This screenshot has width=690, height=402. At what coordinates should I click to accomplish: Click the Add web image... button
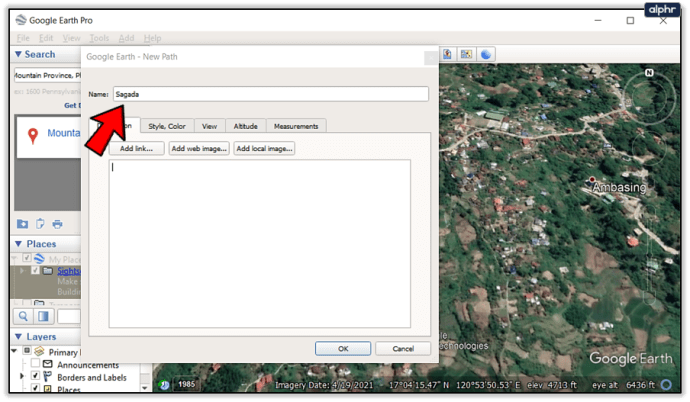[199, 148]
